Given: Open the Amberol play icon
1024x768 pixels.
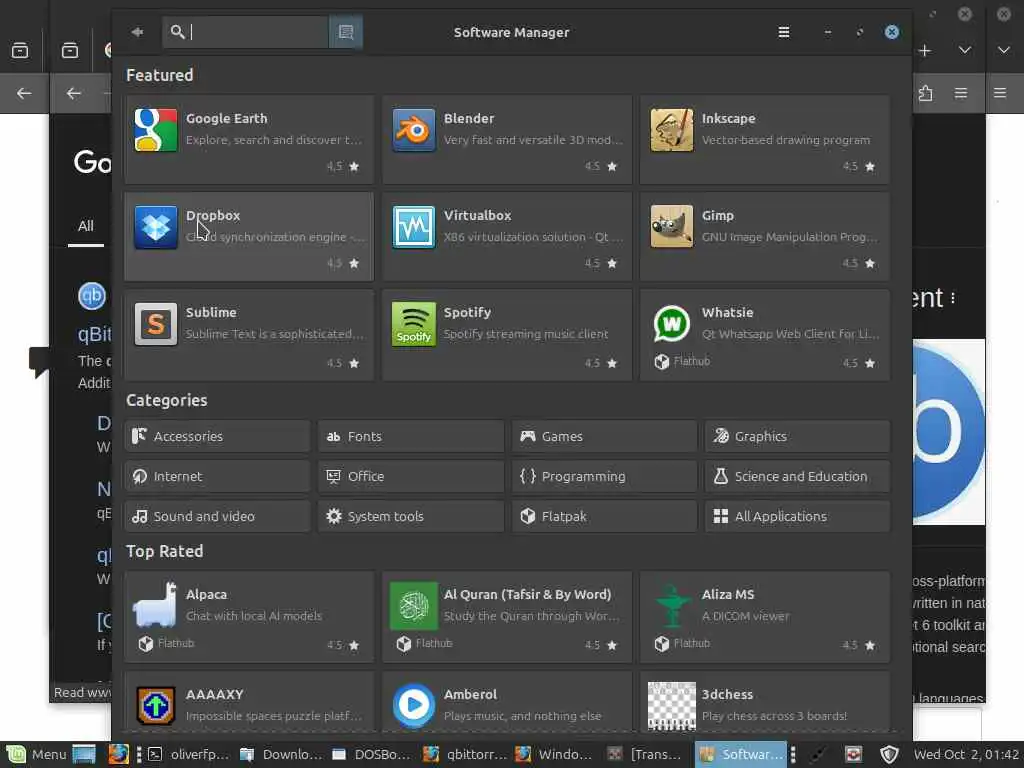Looking at the screenshot, I should click(413, 705).
